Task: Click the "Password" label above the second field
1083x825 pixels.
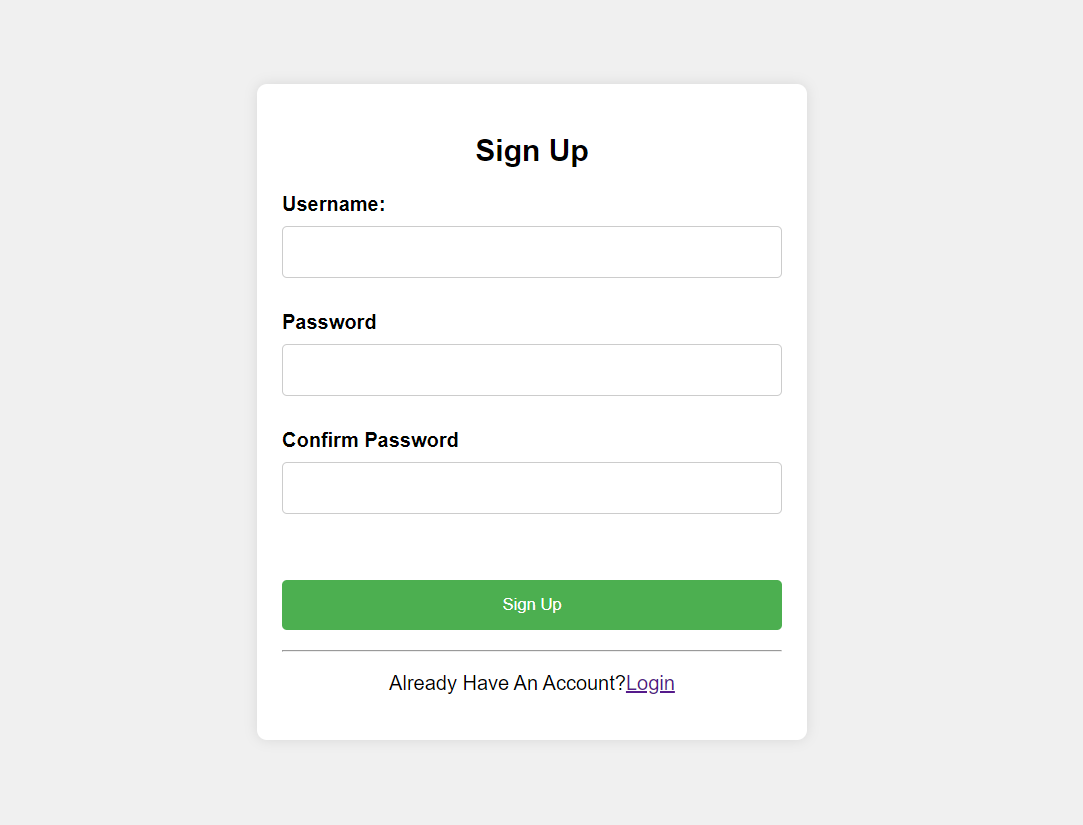Action: 329,322
